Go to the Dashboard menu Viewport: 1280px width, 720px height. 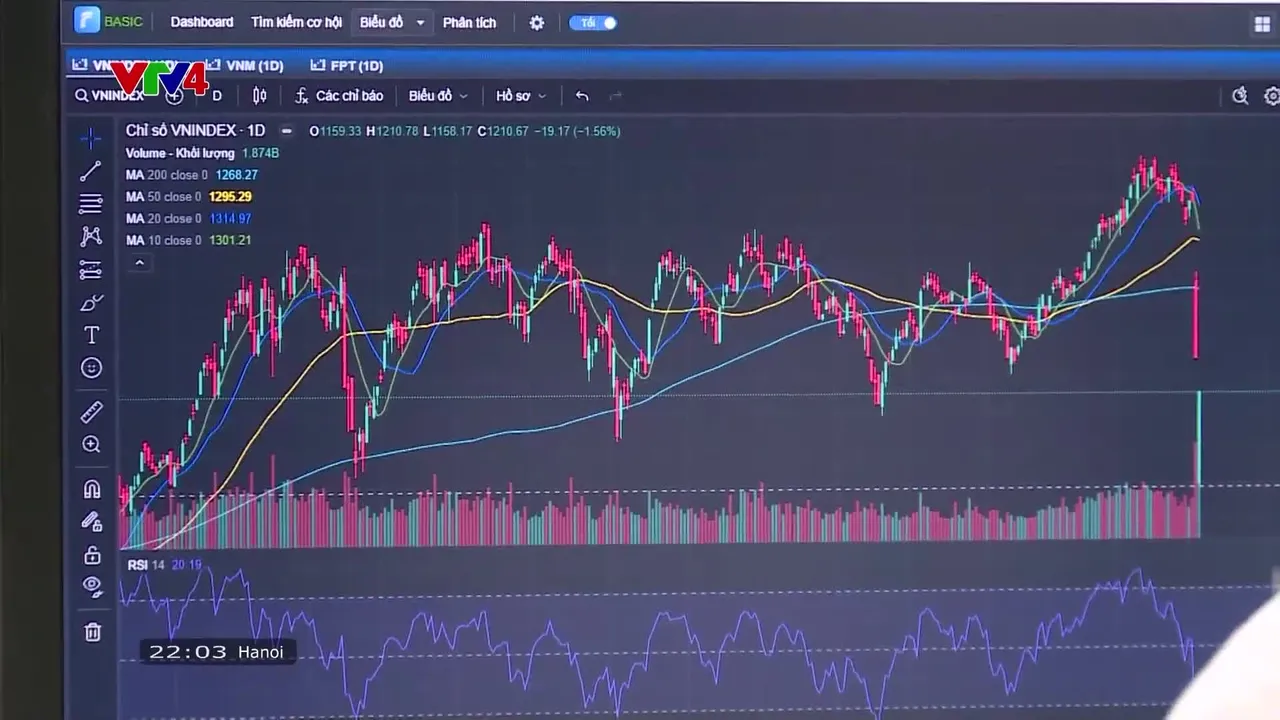coord(202,22)
